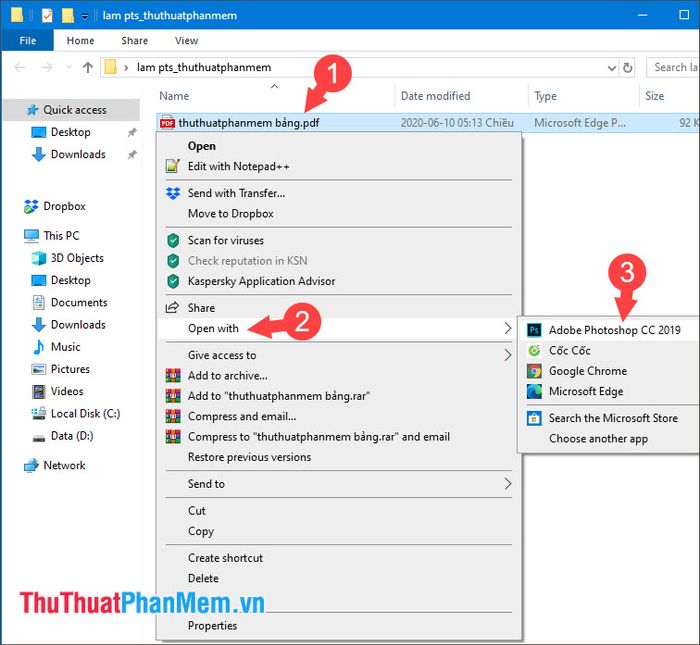The image size is (700, 645).
Task: Unpin Desktop using its pin icon
Action: (x=132, y=132)
